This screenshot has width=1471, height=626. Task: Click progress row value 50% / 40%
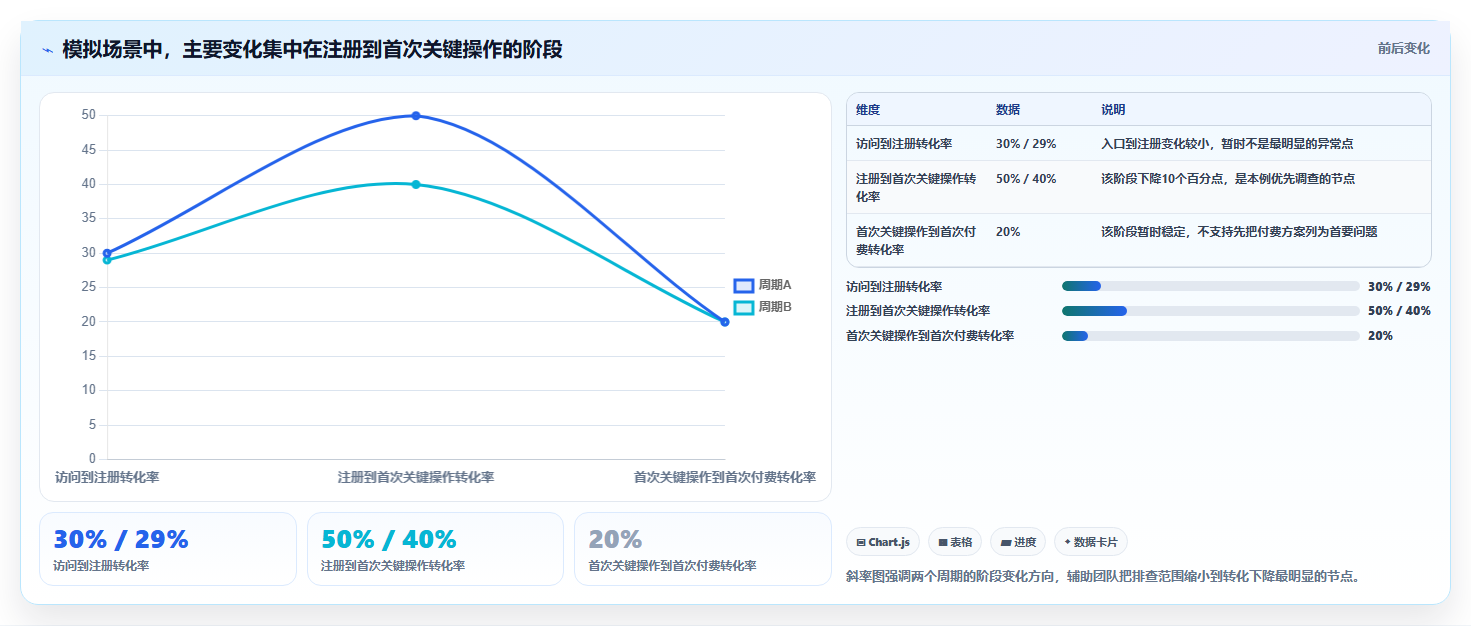click(1399, 311)
